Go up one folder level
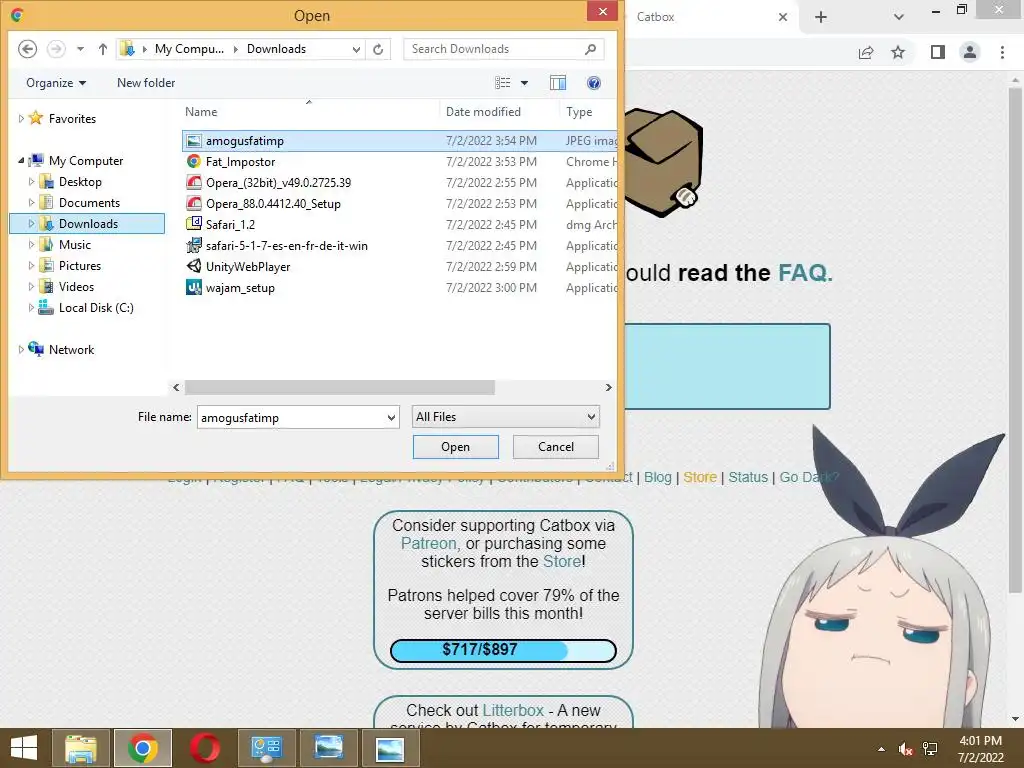1024x768 pixels. (x=103, y=49)
